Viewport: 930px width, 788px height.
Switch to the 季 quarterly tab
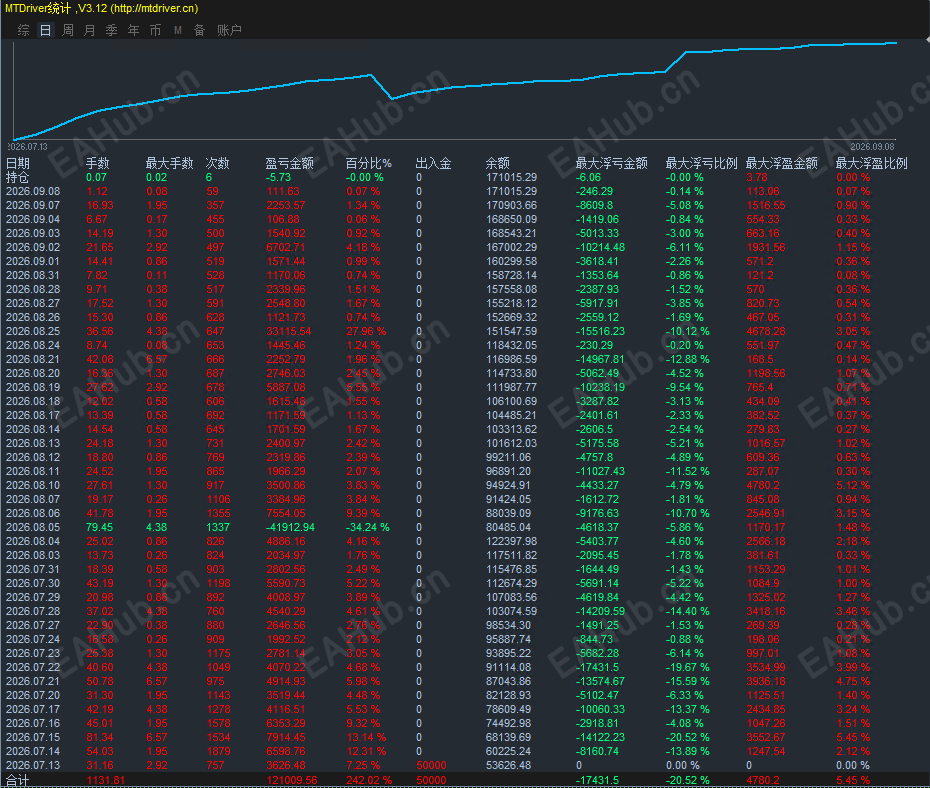(x=112, y=30)
